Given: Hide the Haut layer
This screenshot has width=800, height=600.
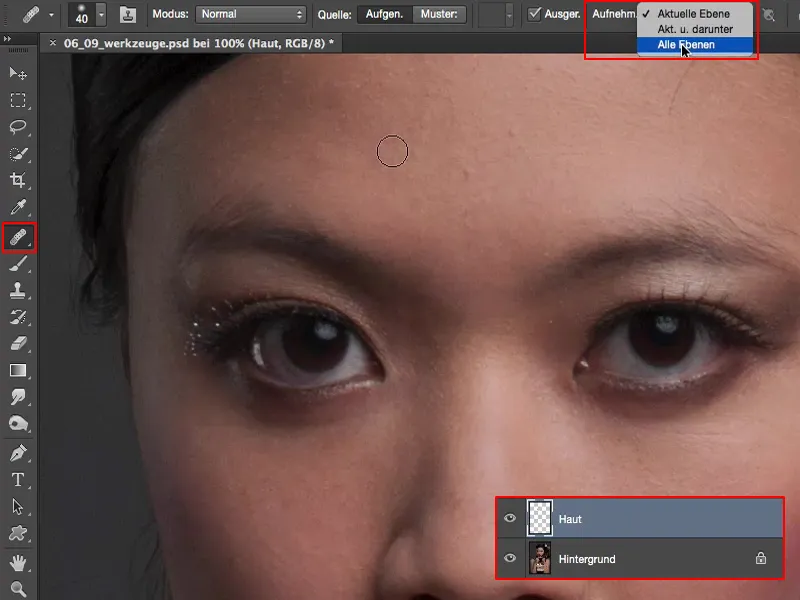Looking at the screenshot, I should [511, 519].
